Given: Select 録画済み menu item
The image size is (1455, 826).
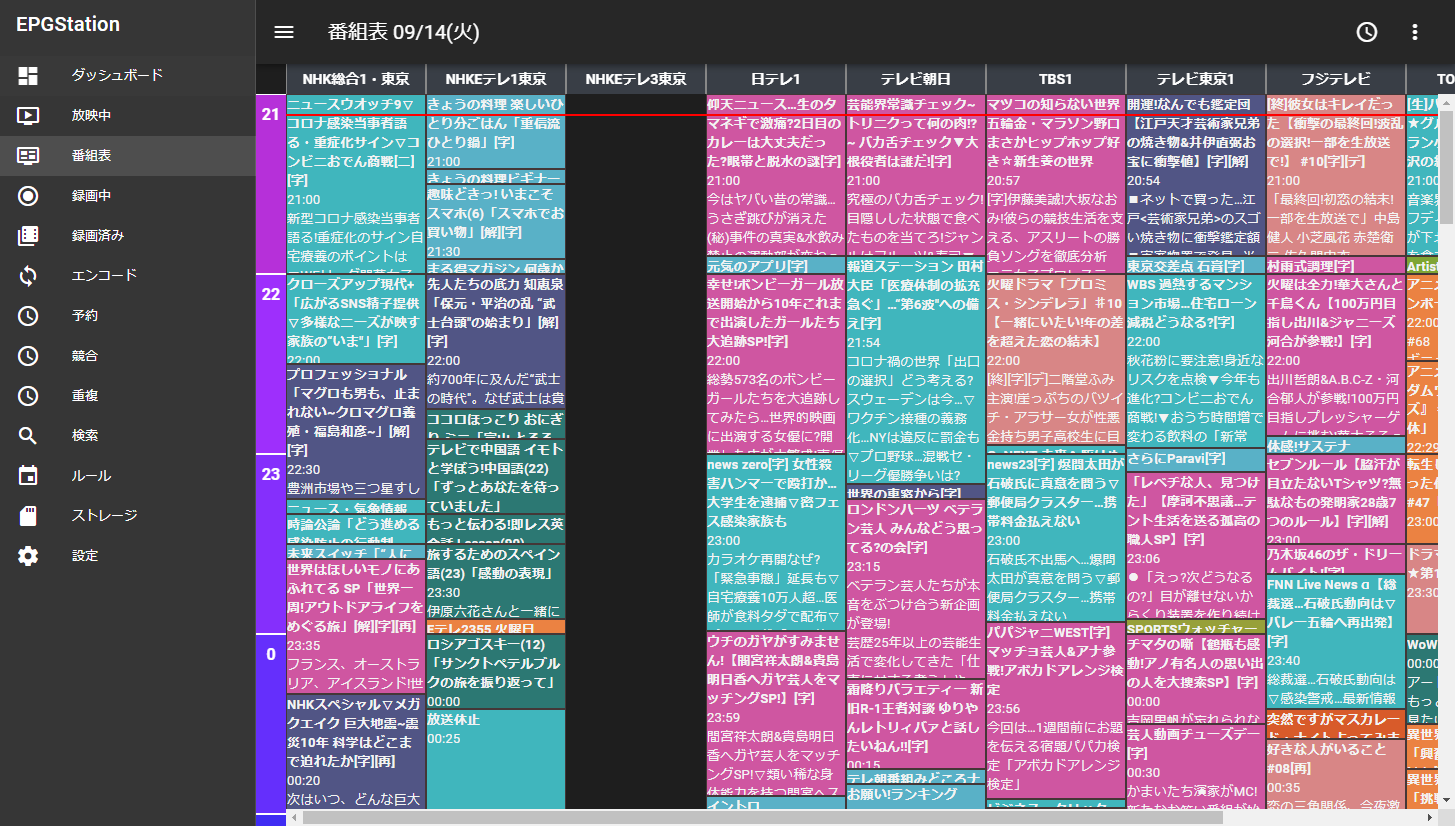Looking at the screenshot, I should pyautogui.click(x=128, y=235).
